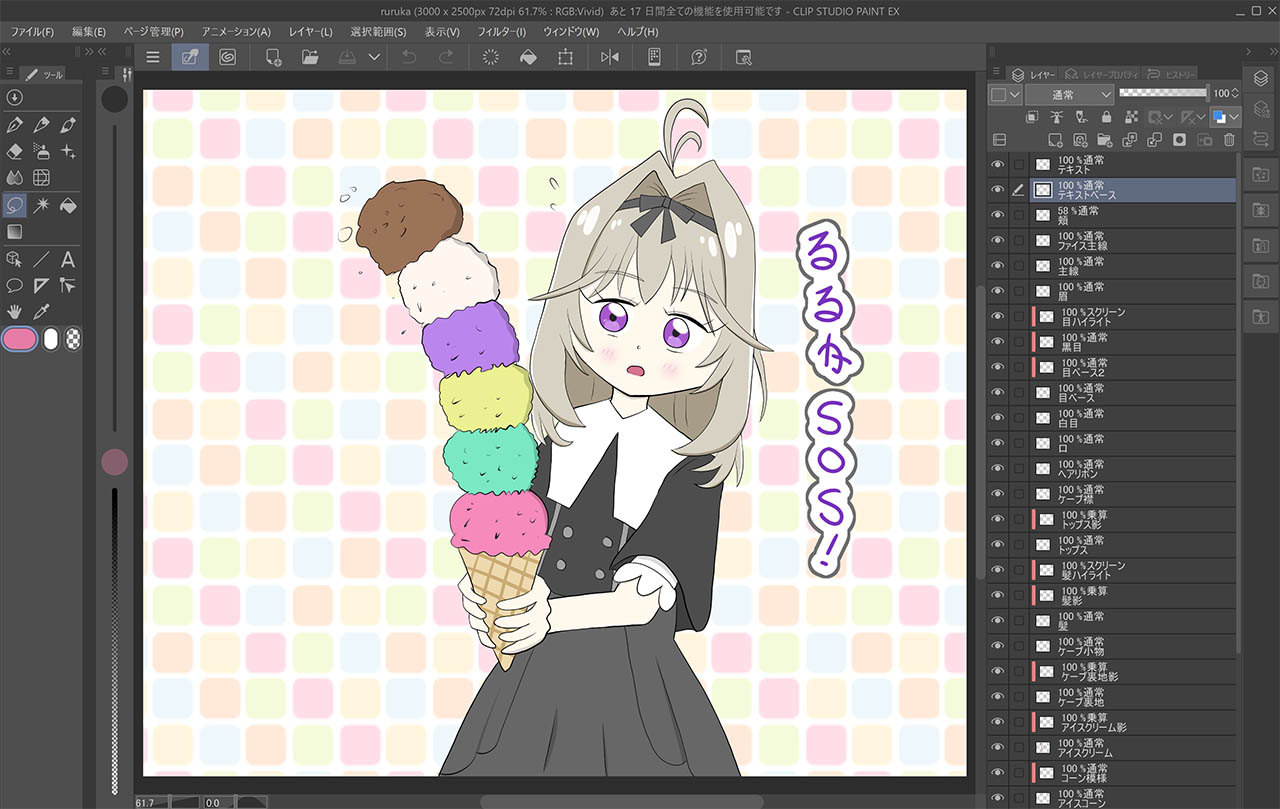Image resolution: width=1280 pixels, height=809 pixels.
Task: Switch to the ヒストリー tab
Action: pyautogui.click(x=1172, y=74)
